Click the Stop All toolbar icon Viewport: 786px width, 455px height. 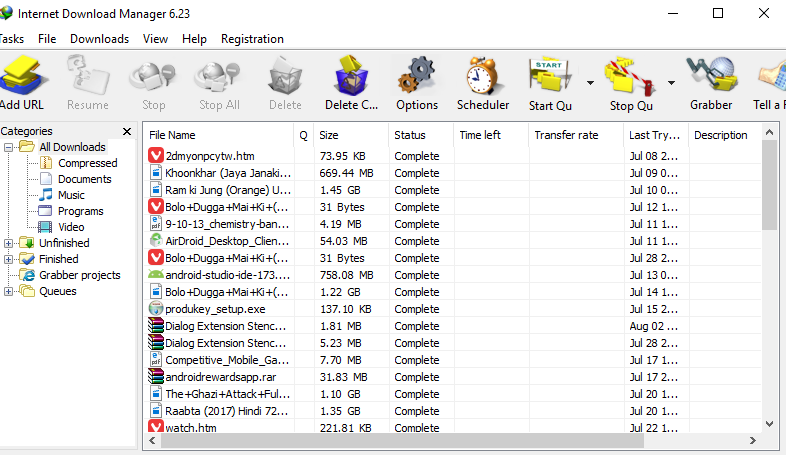click(x=219, y=78)
